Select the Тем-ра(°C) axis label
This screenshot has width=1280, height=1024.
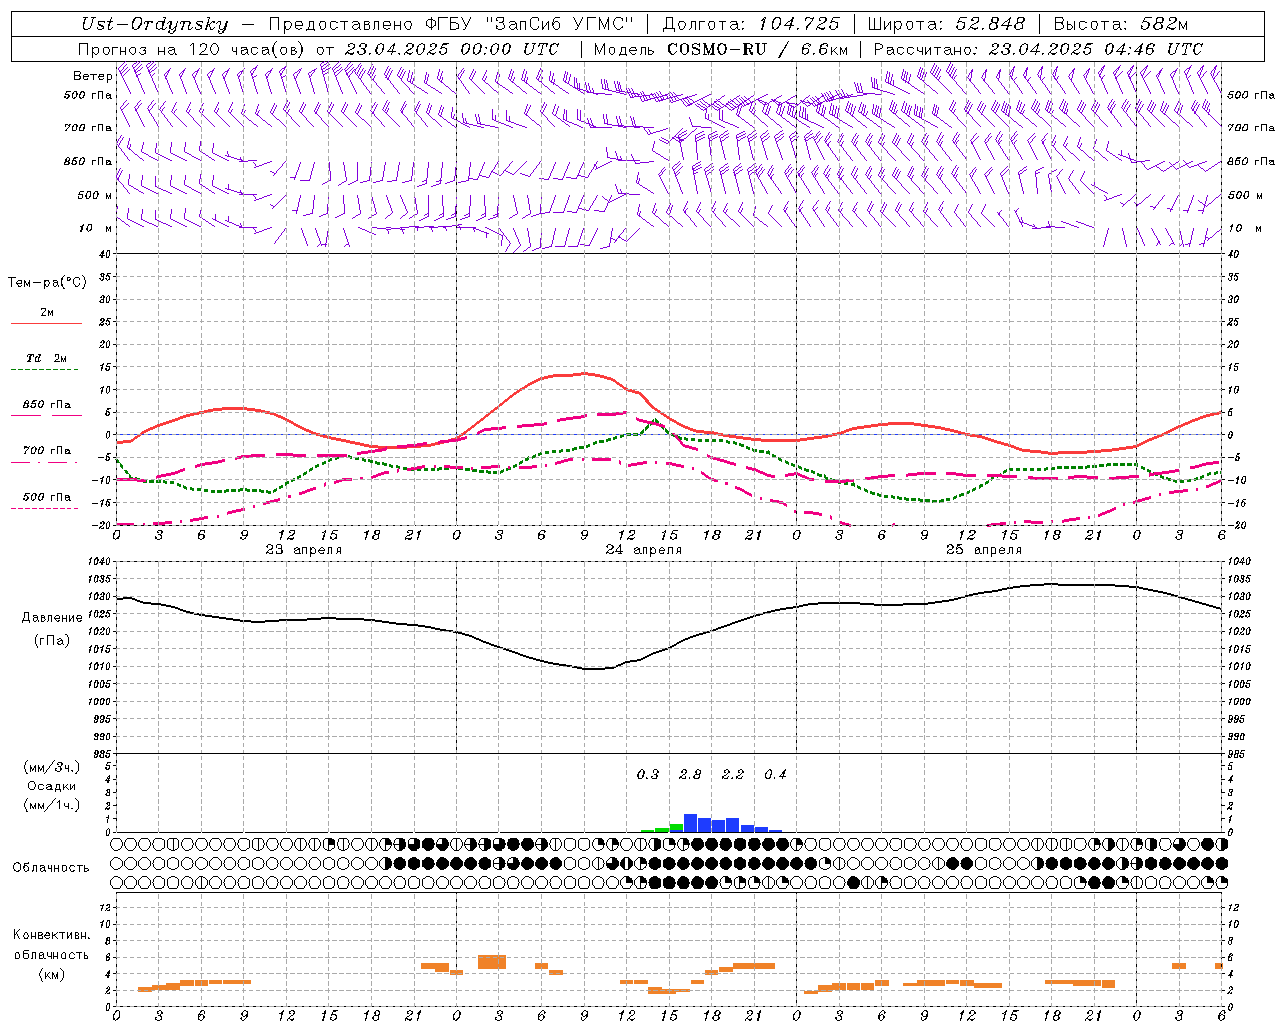[47, 282]
